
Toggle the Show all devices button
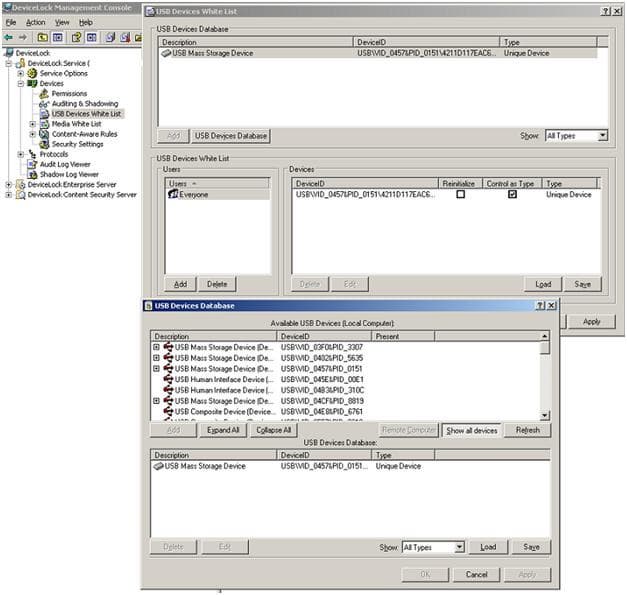click(x=471, y=431)
